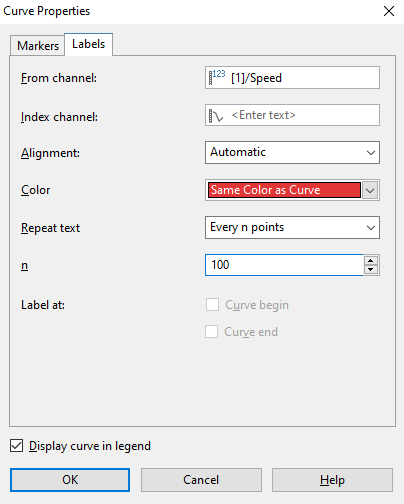Toggle the Display curve in legend checkbox
The width and height of the screenshot is (404, 504).
click(16, 446)
